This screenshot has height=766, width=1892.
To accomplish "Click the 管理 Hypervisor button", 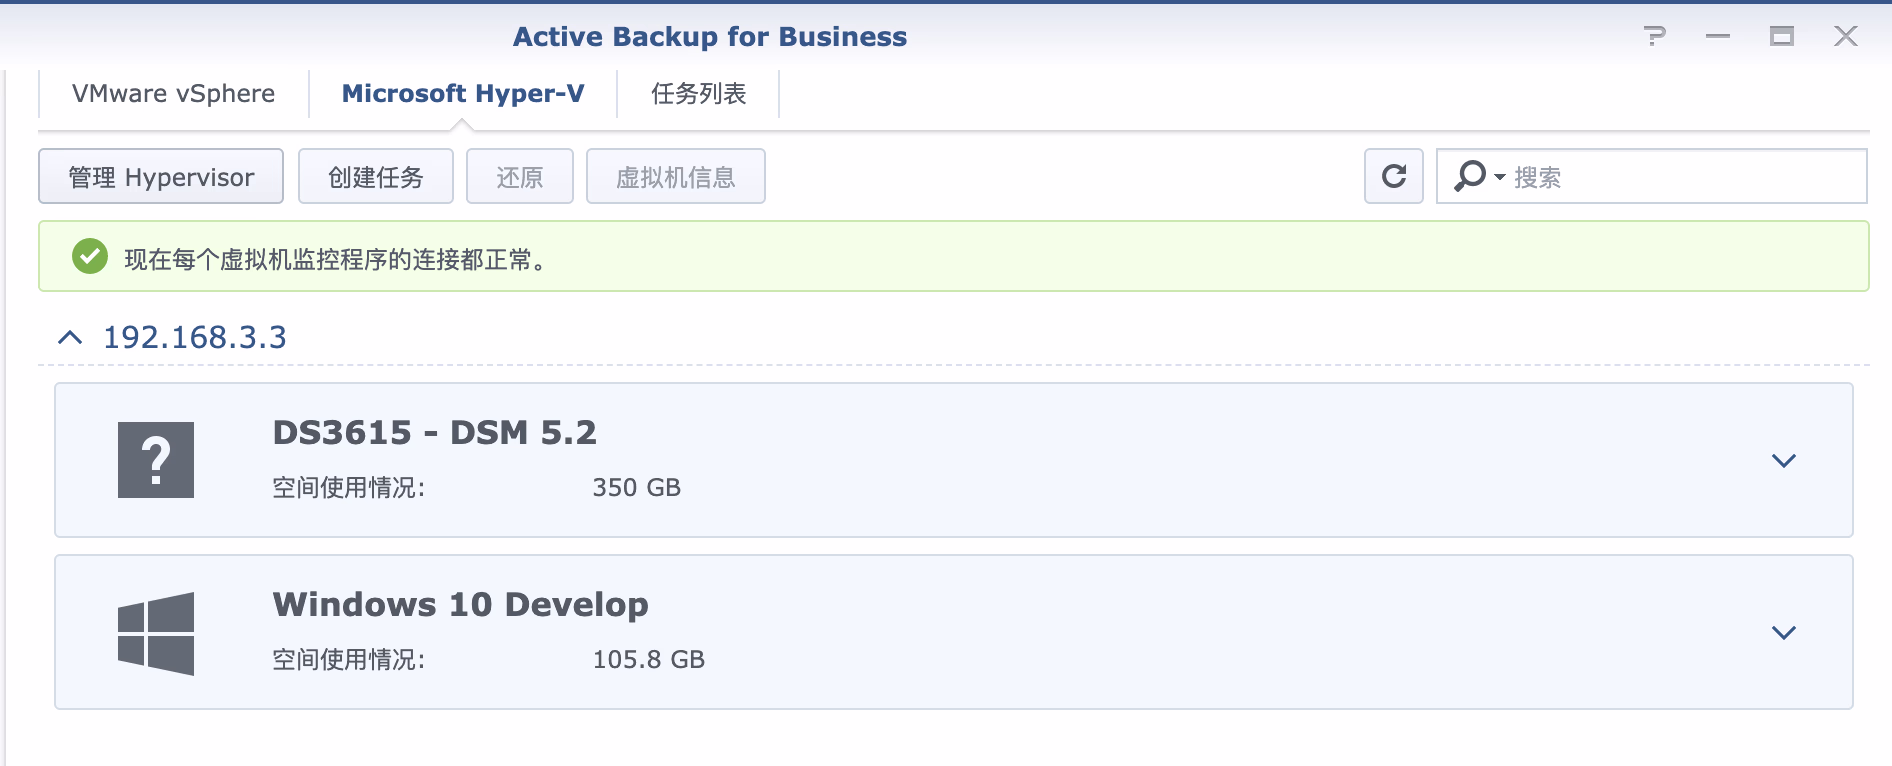I will click(161, 177).
